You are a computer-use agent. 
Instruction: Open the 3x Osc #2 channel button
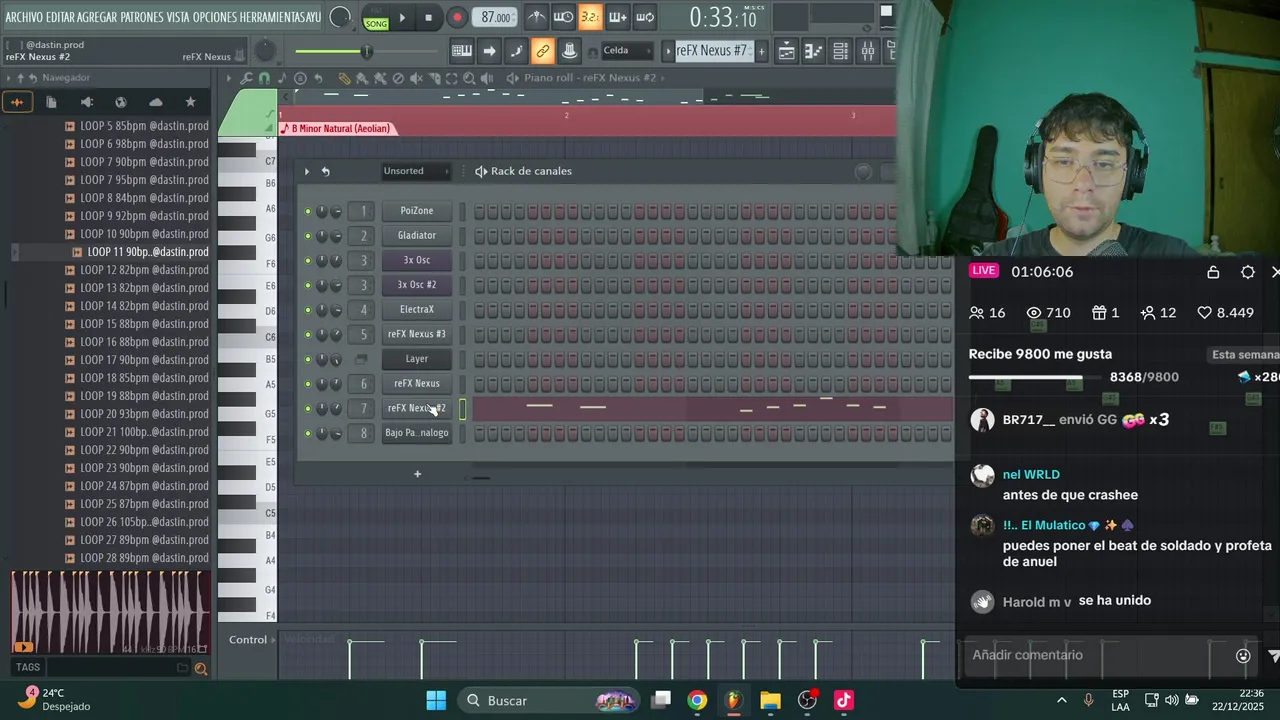[417, 285]
